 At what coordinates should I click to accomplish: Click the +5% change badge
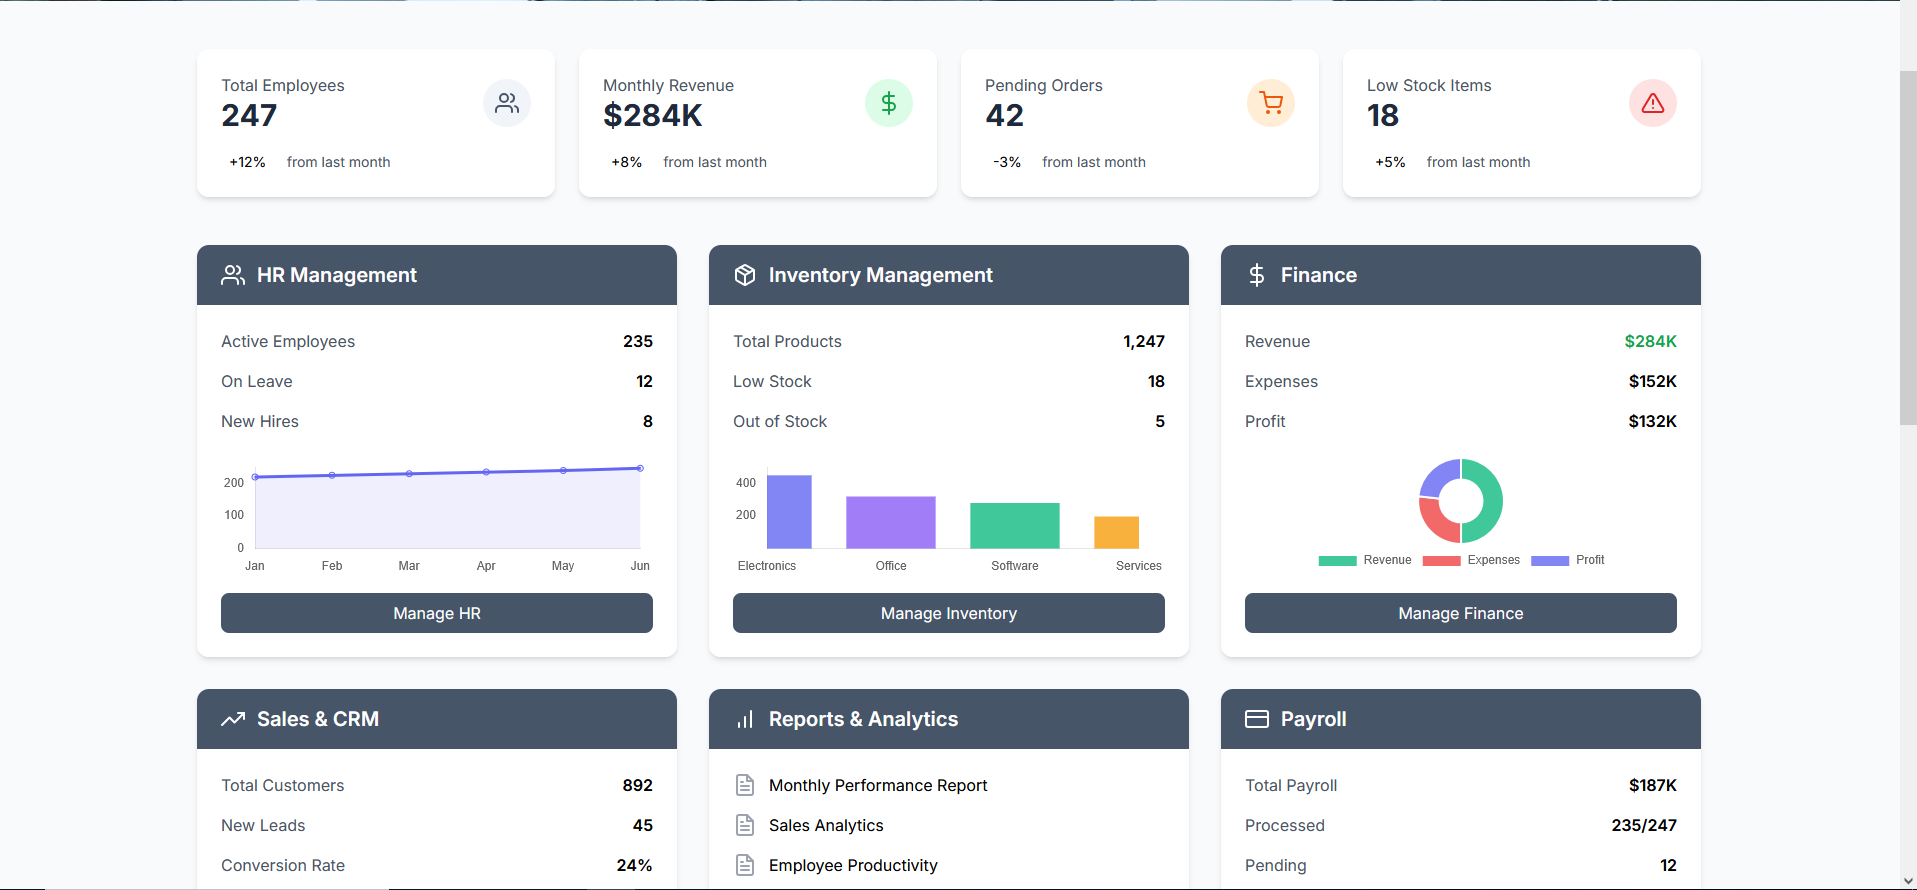(x=1391, y=162)
